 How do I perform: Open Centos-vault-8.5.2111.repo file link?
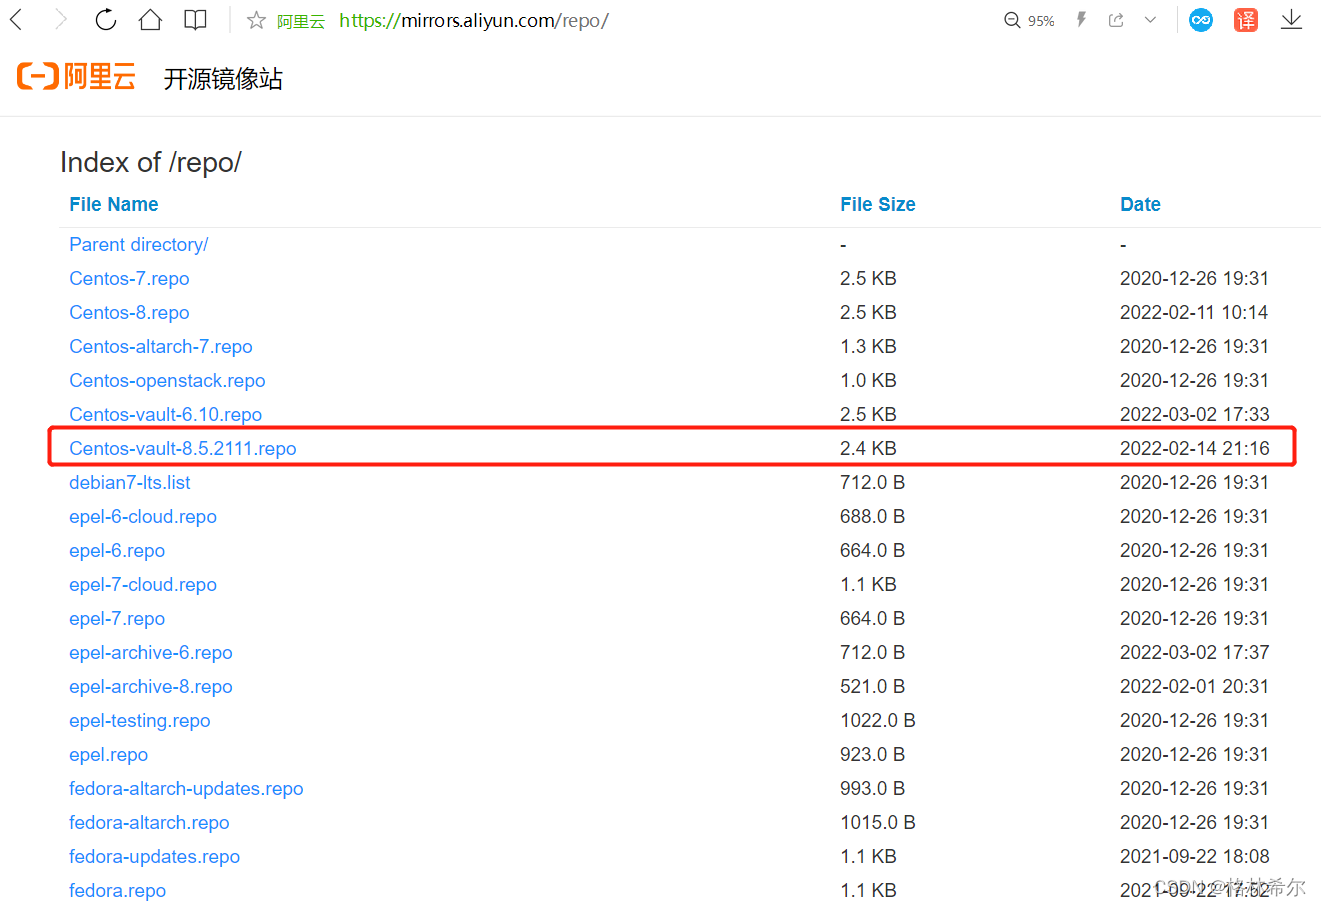183,448
